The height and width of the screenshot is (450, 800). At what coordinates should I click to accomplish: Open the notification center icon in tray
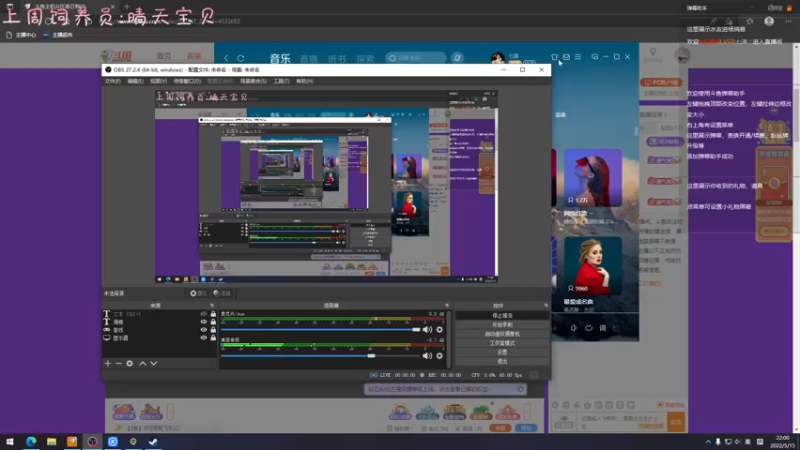click(760, 441)
